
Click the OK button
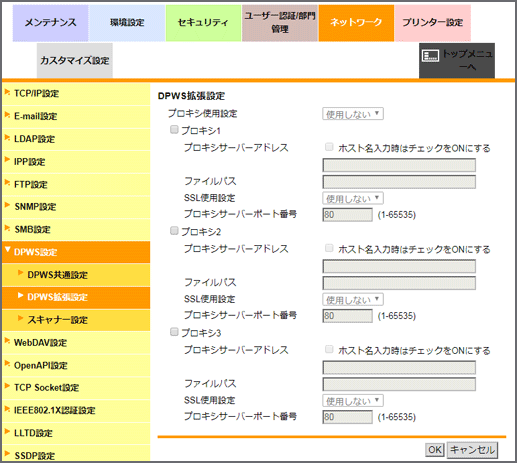[x=435, y=450]
